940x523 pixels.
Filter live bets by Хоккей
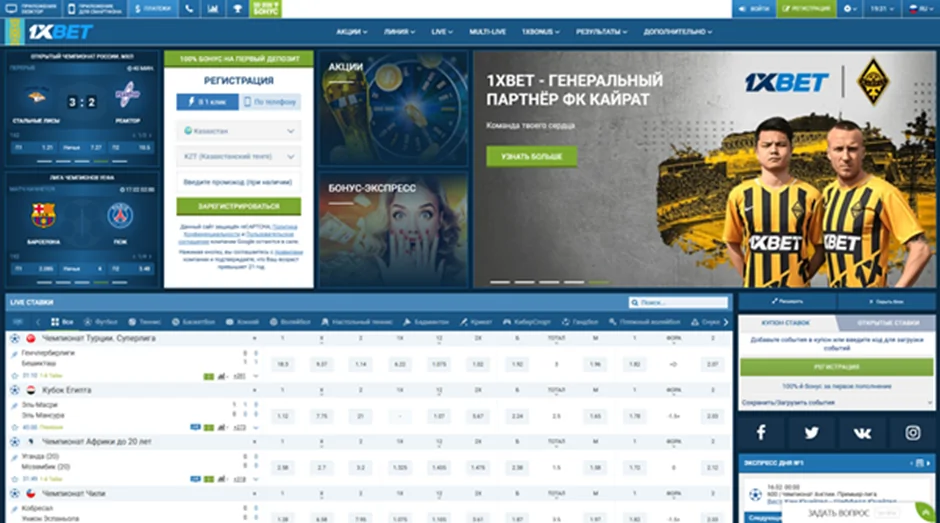tap(242, 322)
